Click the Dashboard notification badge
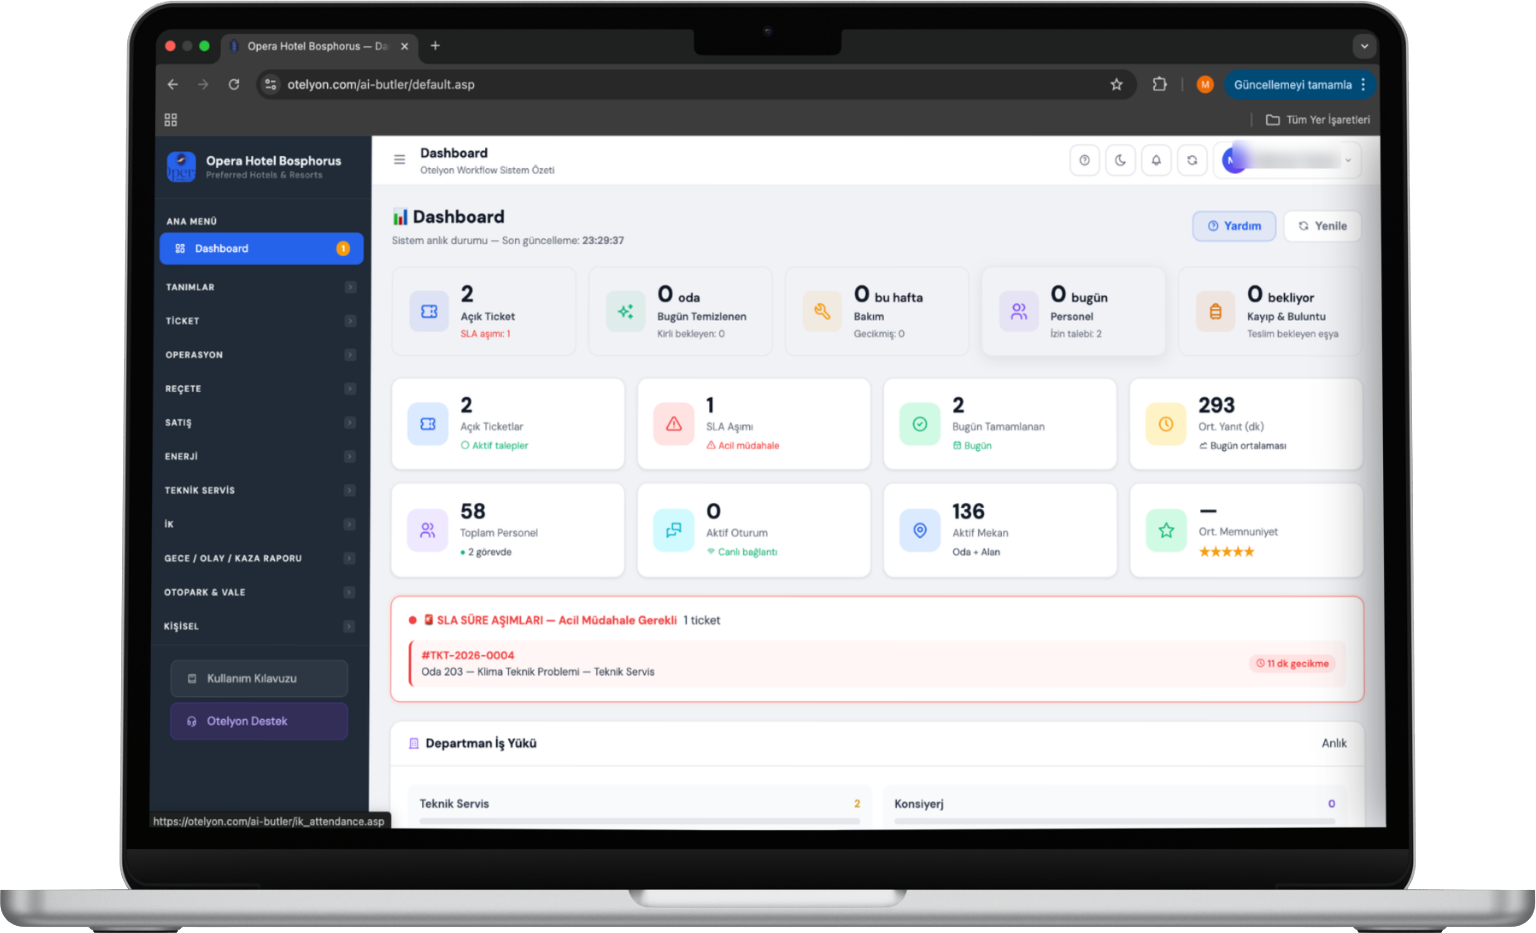 click(x=343, y=249)
